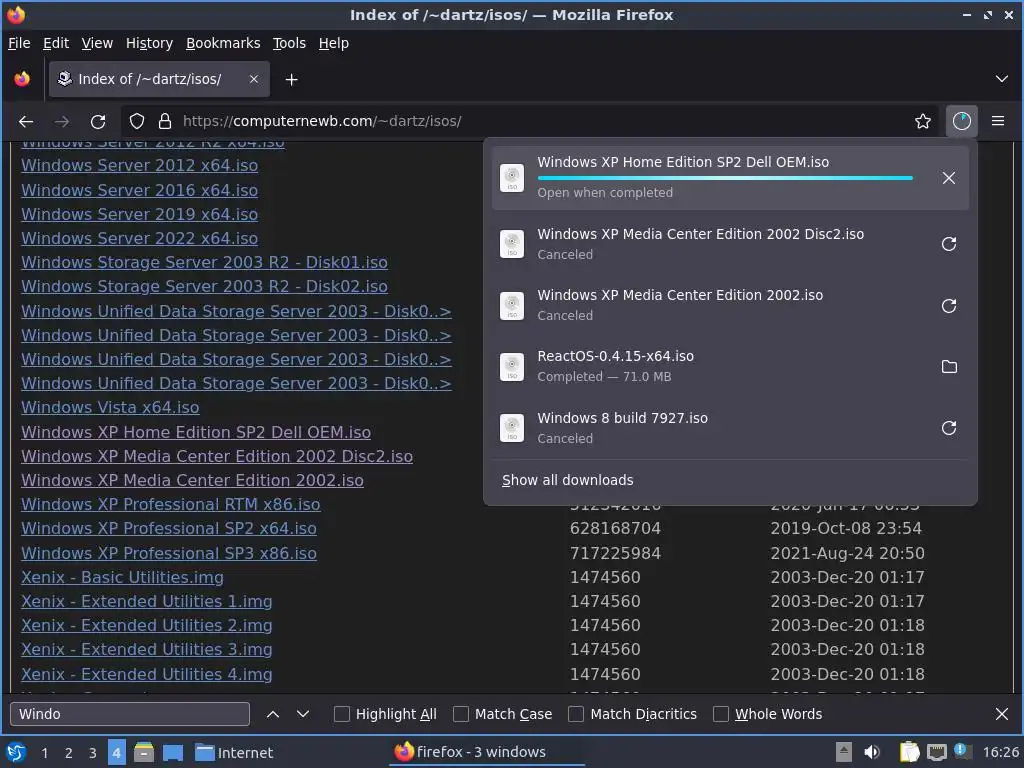Viewport: 1024px width, 768px height.
Task: Open the network tray icon
Action: tap(936, 752)
